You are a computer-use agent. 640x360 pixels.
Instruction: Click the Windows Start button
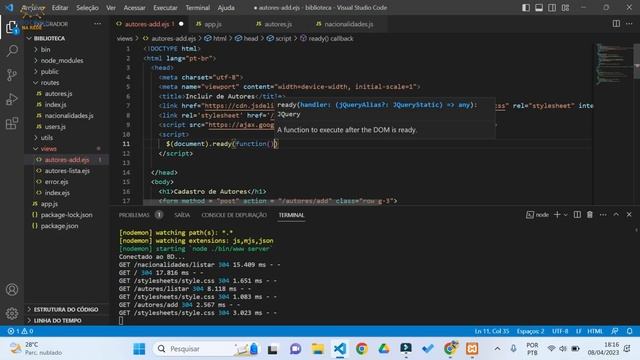(139, 349)
